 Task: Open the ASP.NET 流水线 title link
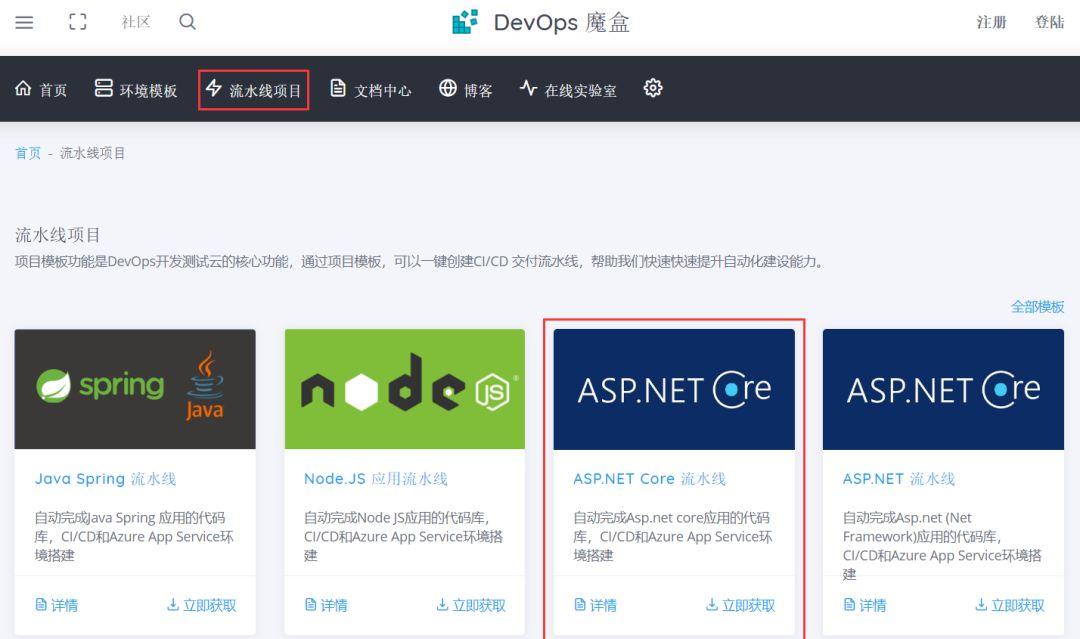click(x=899, y=479)
